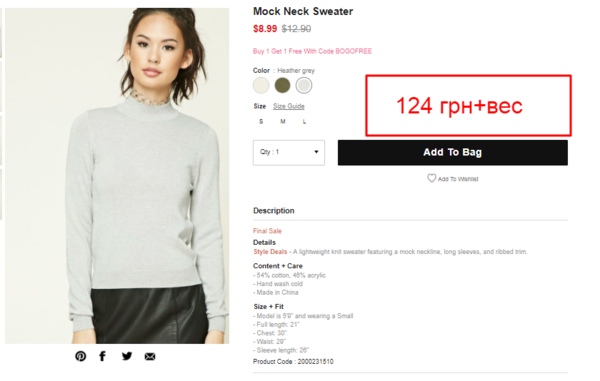Viewport: 600px width, 381px height.
Task: Click the Style Deals link
Action: click(270, 252)
